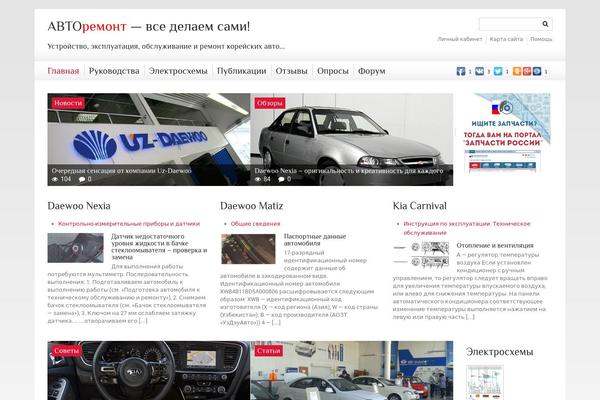Open the Помощь link
This screenshot has height=400, width=600.
pos(541,39)
